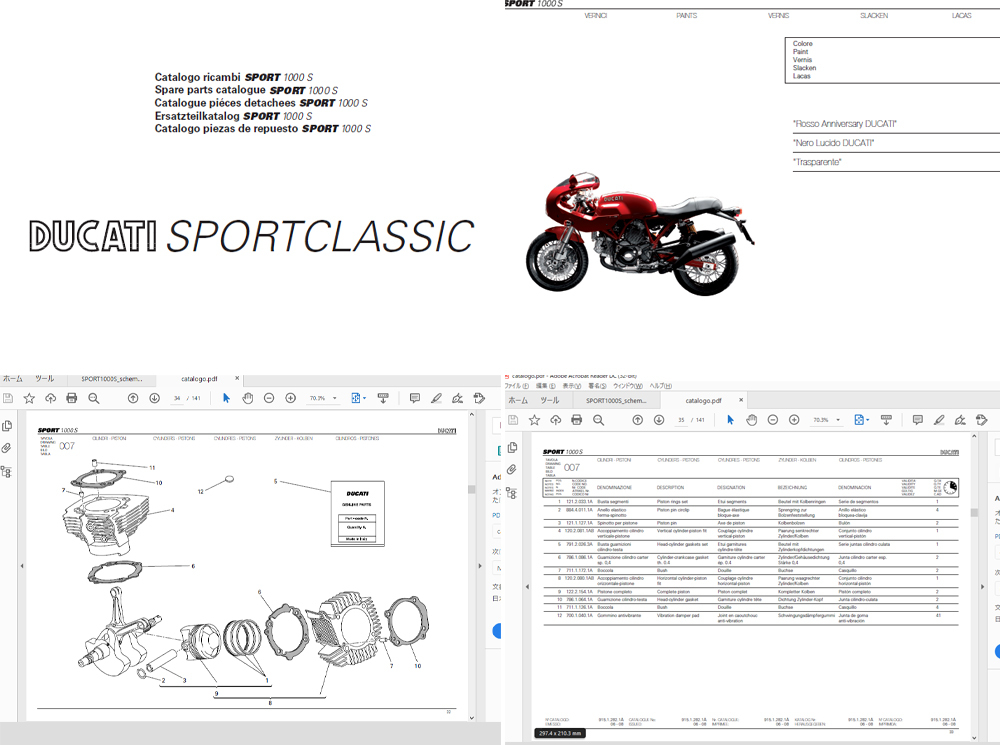The height and width of the screenshot is (745, 1000).
Task: Add comment note icon in right Acrobat window
Action: [918, 420]
